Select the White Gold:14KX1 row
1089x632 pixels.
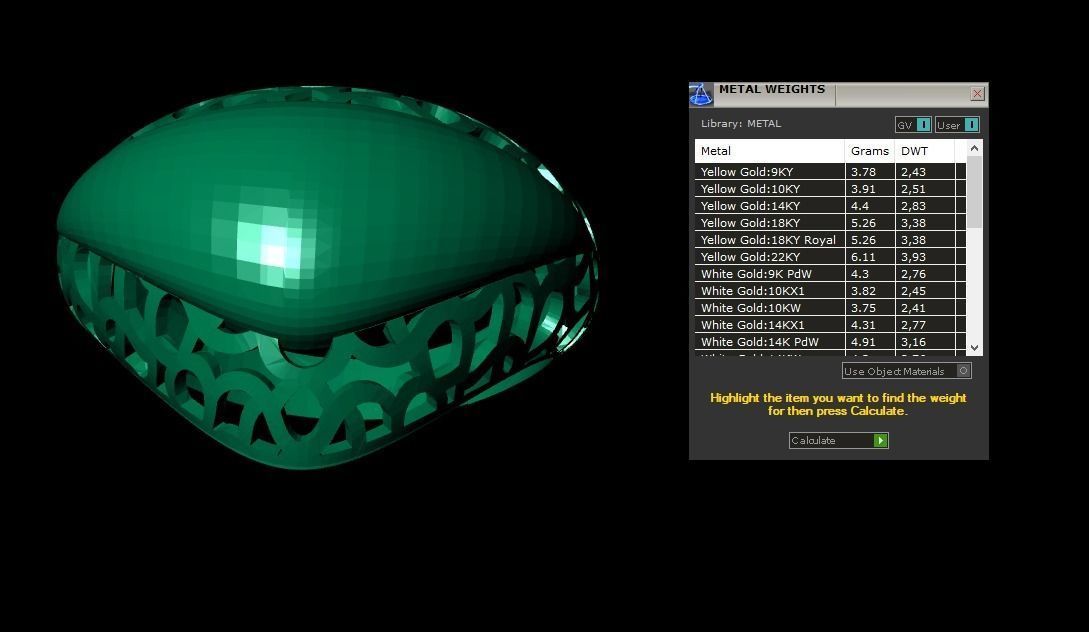click(x=830, y=325)
